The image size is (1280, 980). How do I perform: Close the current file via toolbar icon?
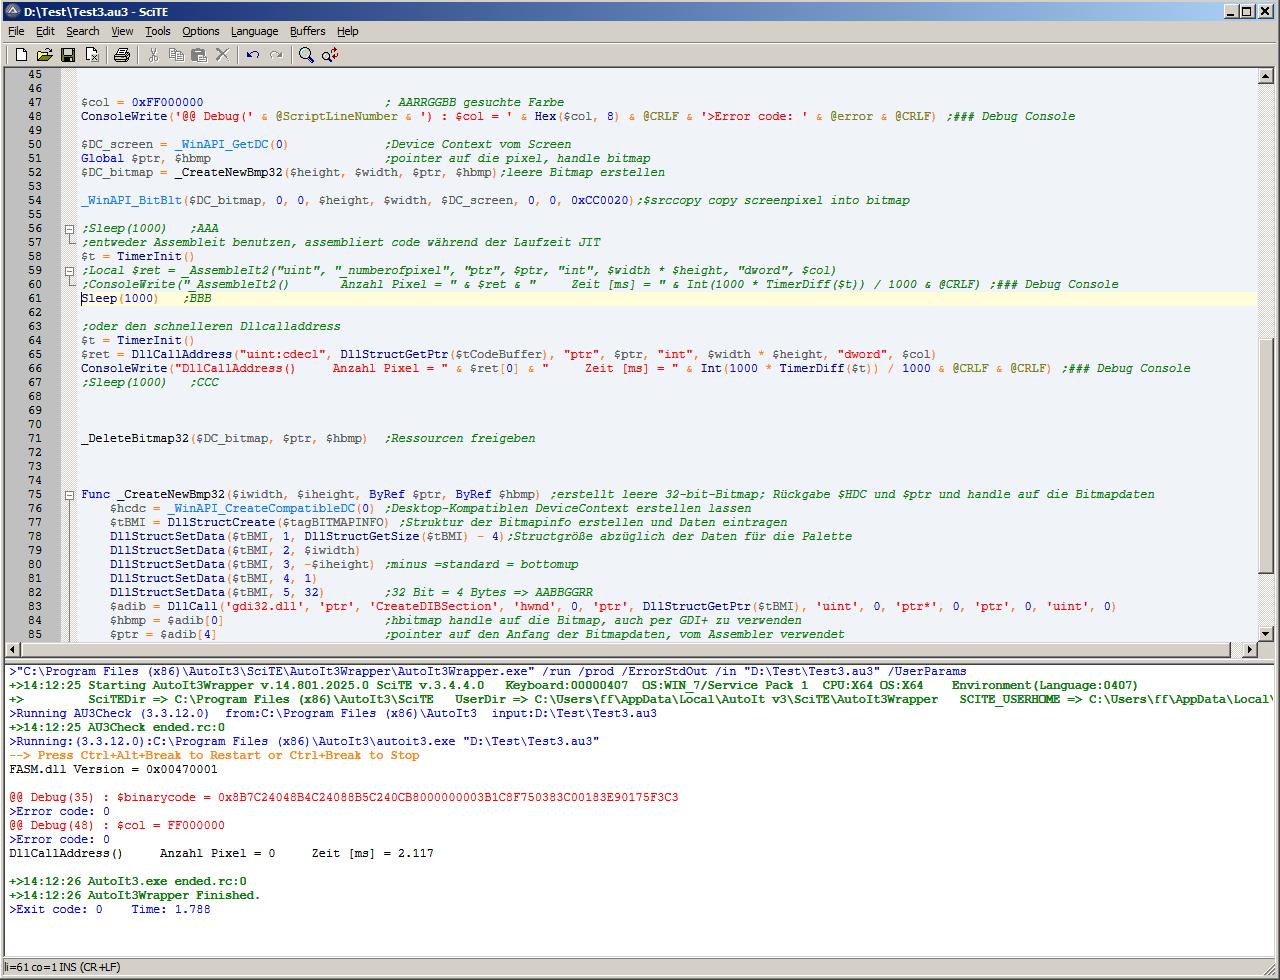click(x=92, y=55)
